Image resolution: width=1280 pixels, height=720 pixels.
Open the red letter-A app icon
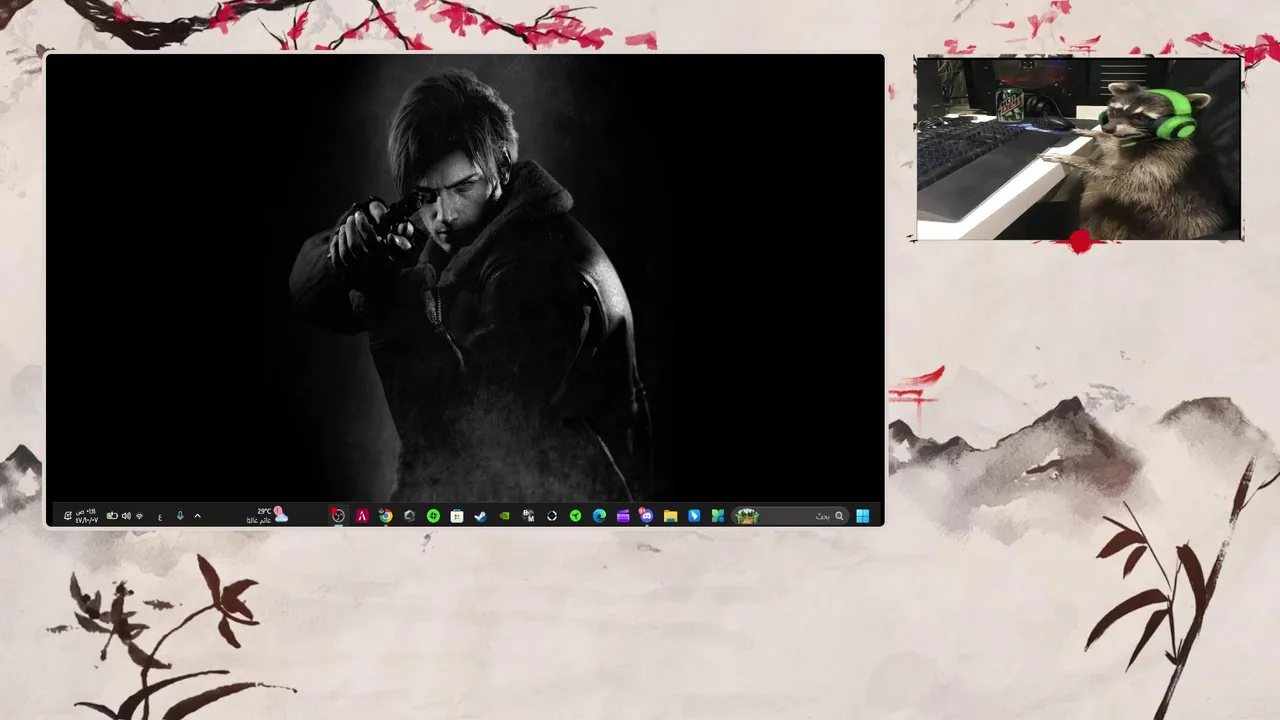[x=362, y=516]
